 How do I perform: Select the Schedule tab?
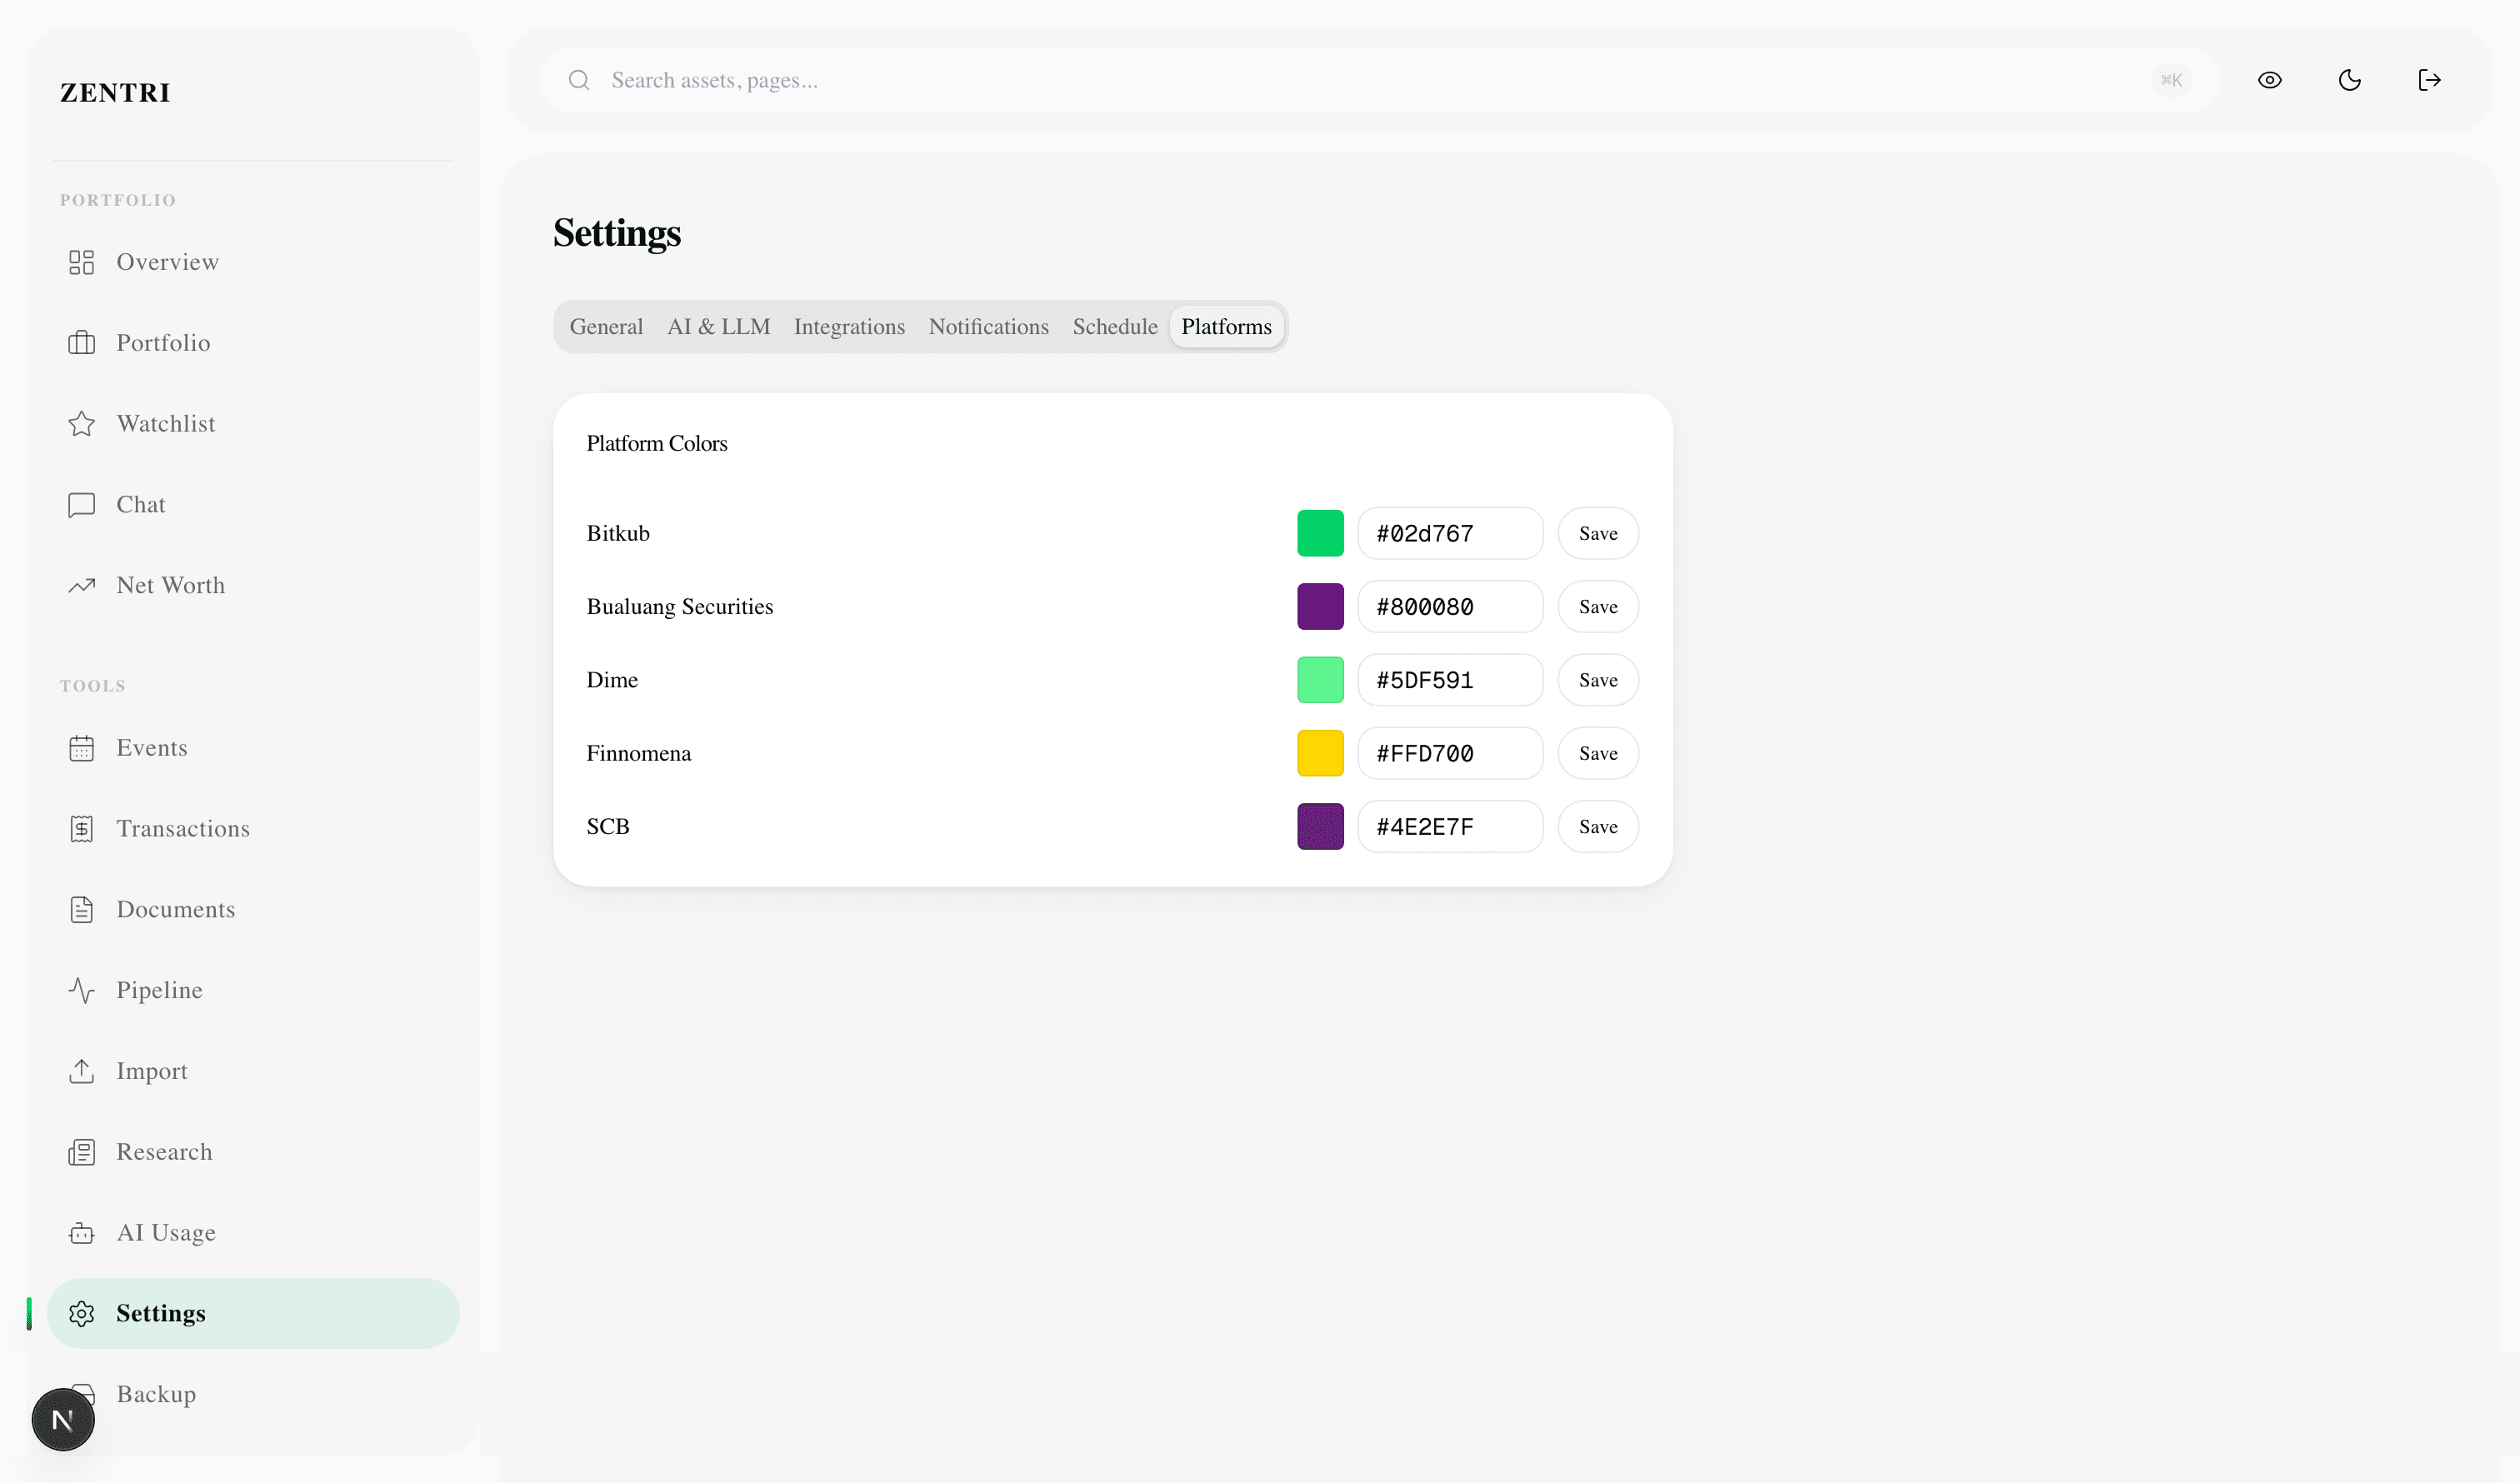tap(1115, 327)
